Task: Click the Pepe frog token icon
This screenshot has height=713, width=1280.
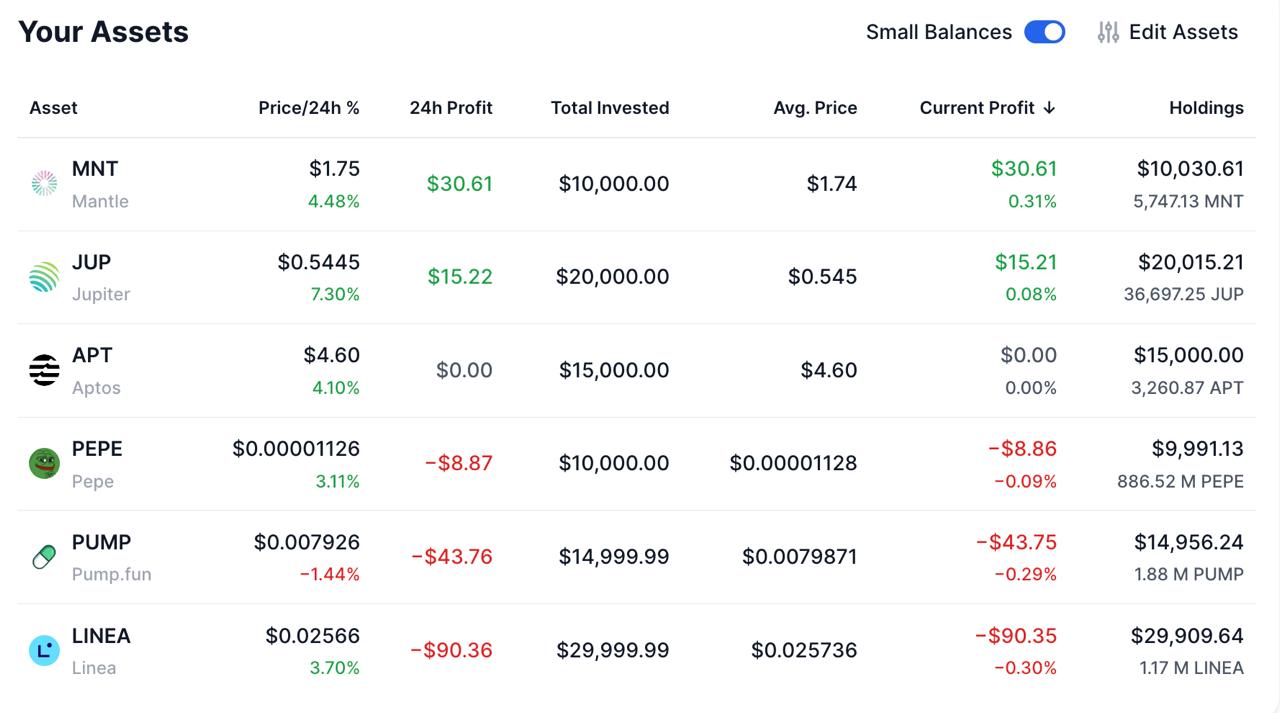Action: pos(44,463)
